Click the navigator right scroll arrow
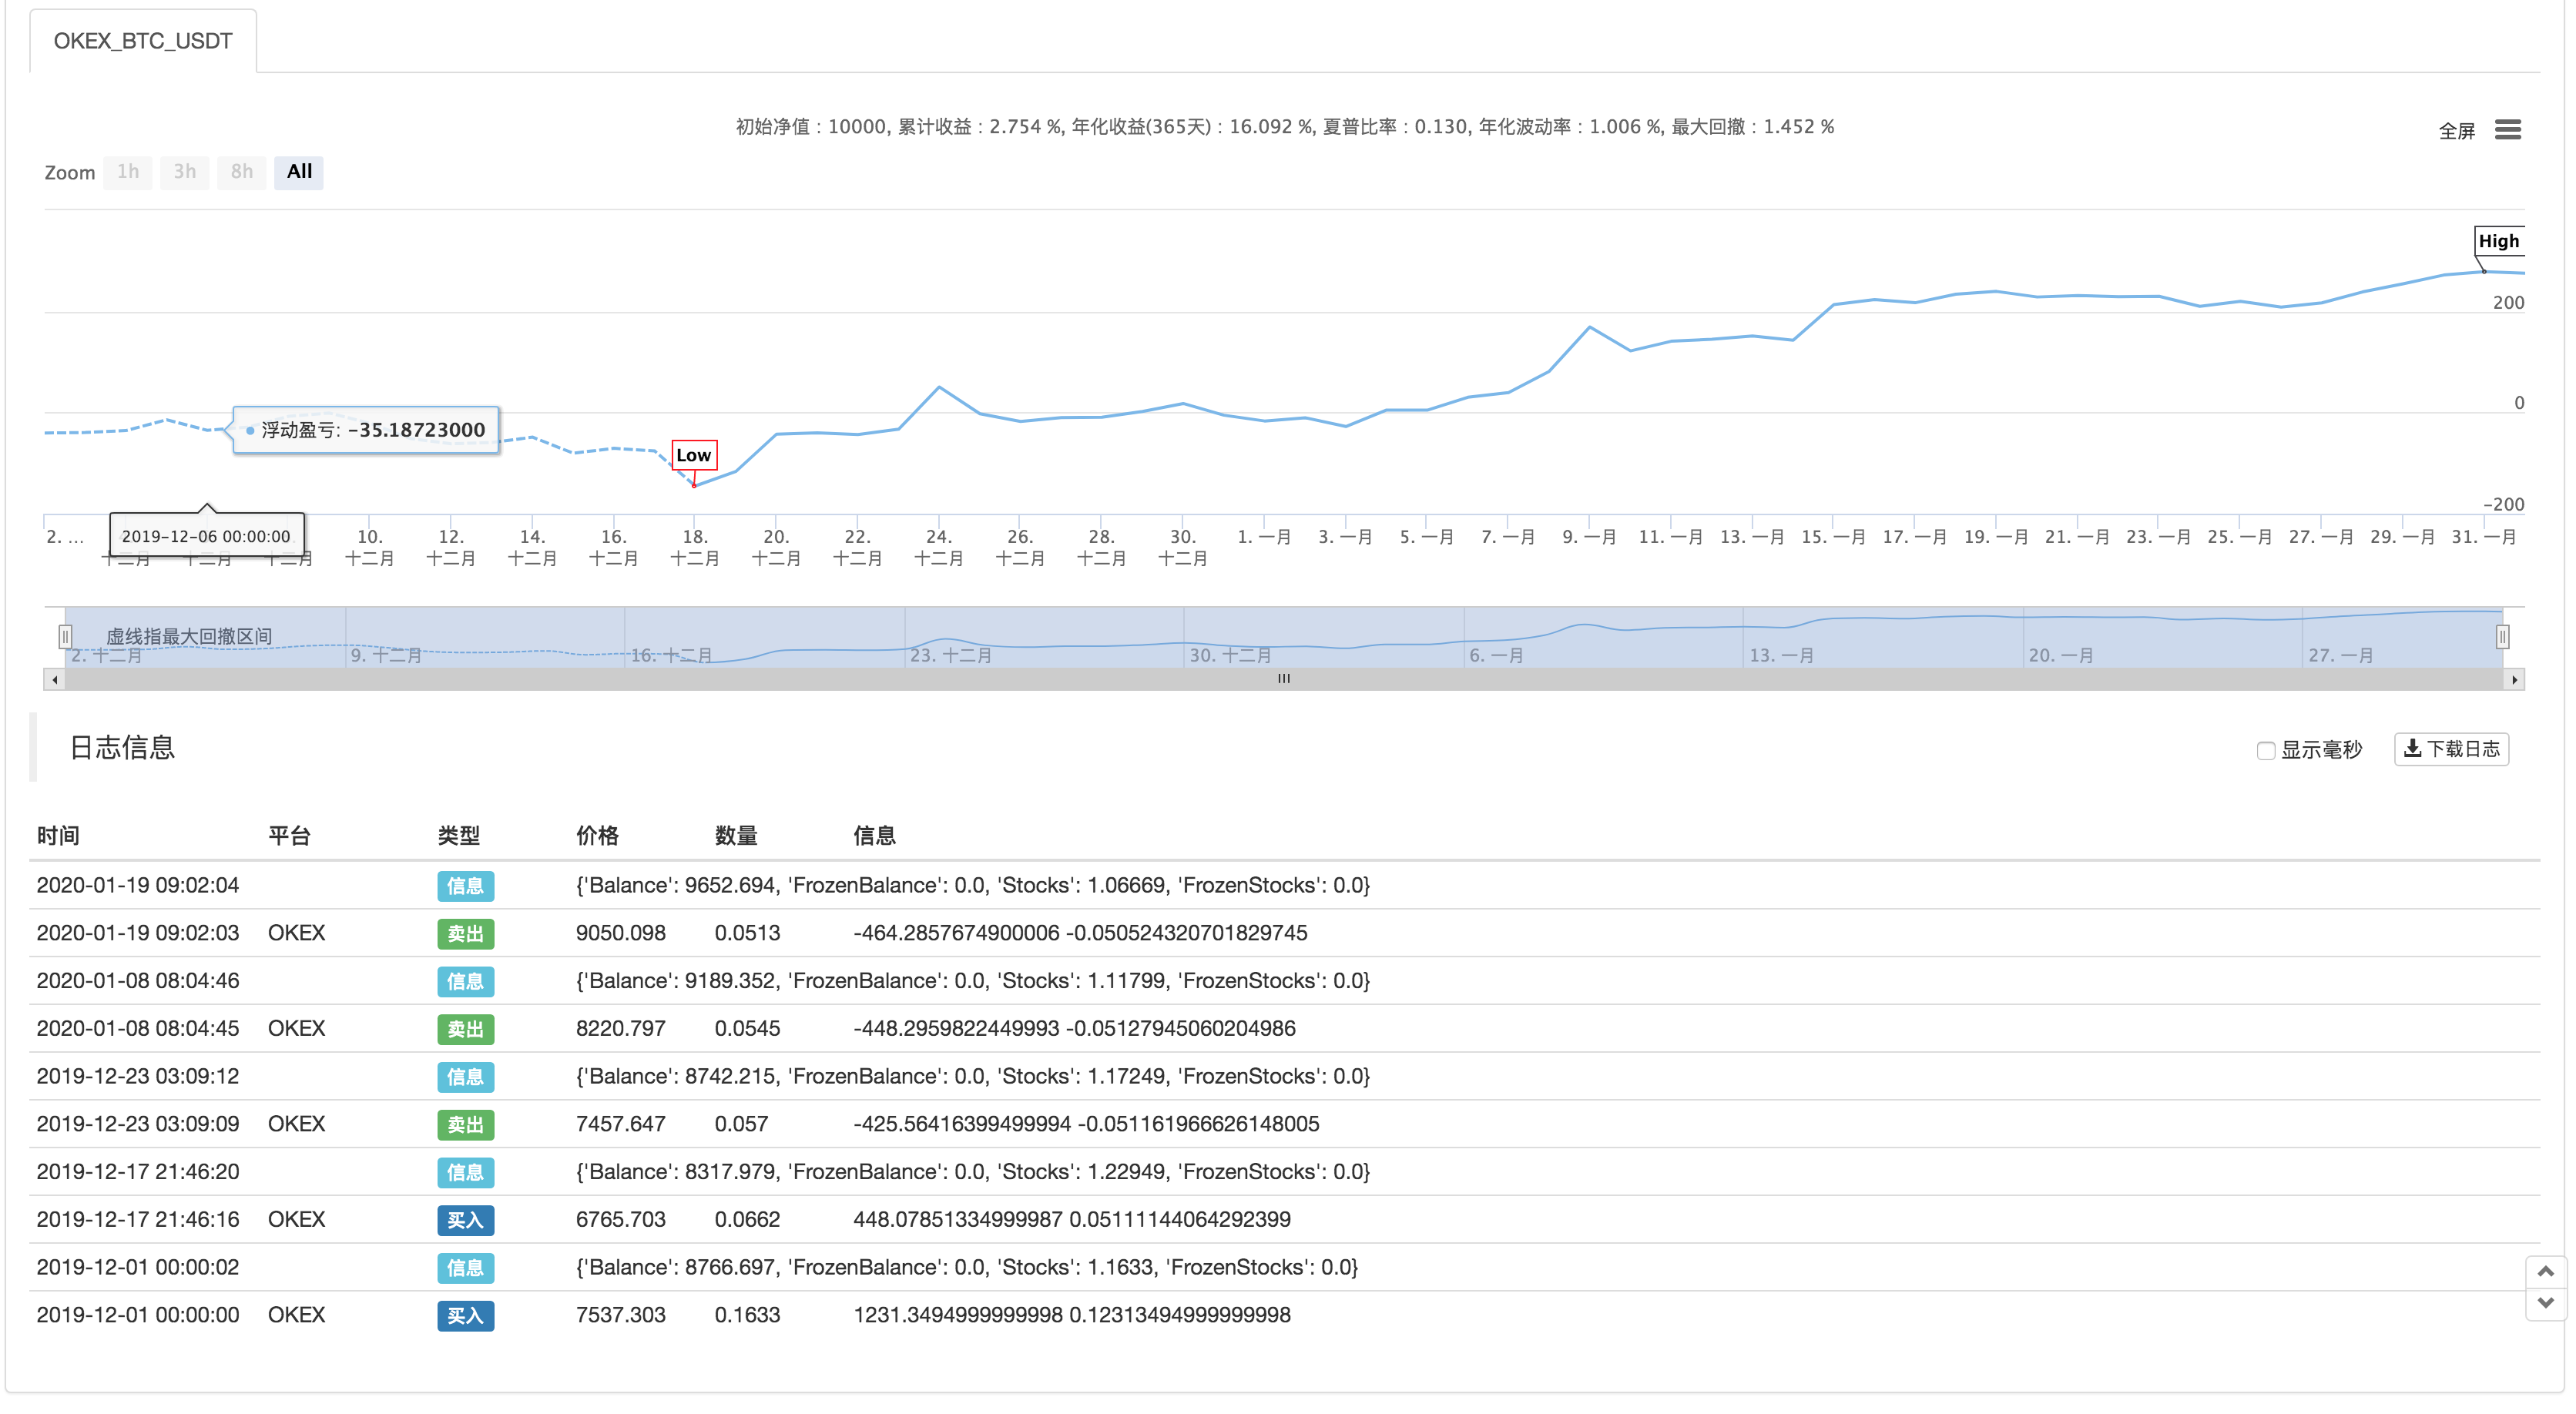The width and height of the screenshot is (2576, 1414). point(2514,679)
